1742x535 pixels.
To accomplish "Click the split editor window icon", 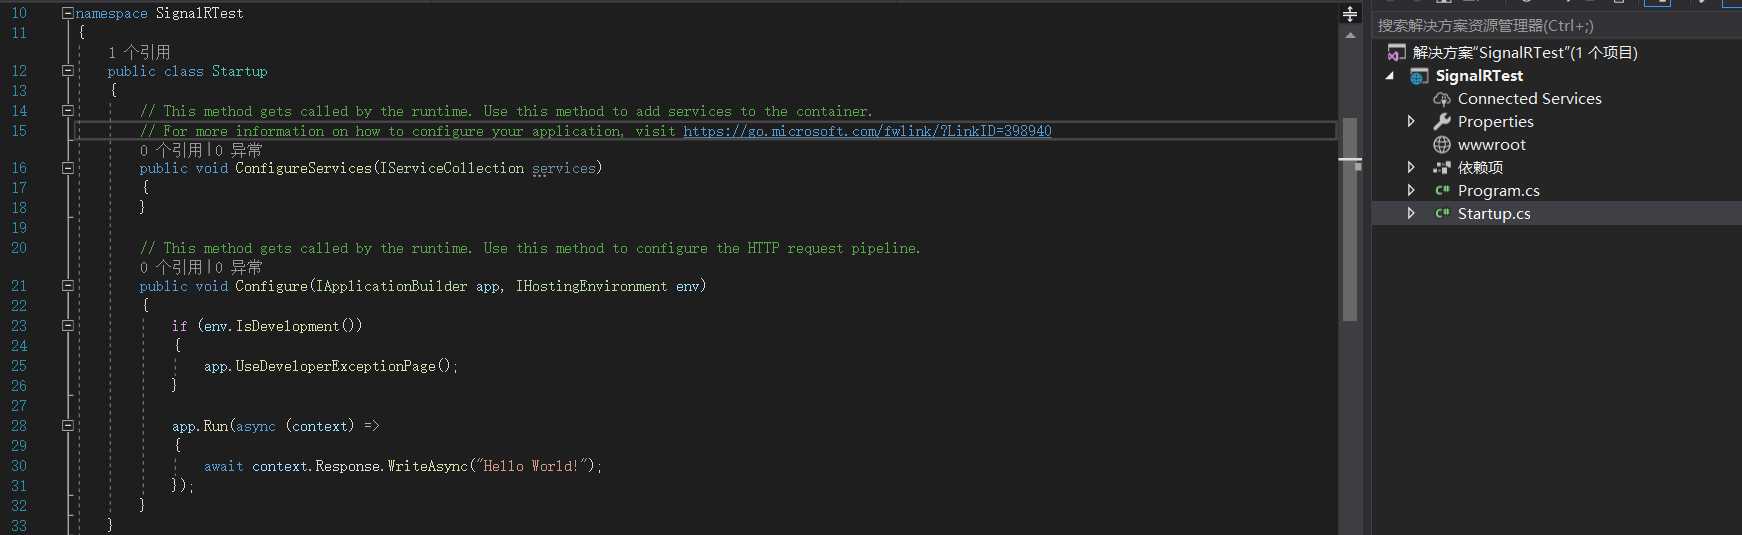I will pyautogui.click(x=1350, y=14).
